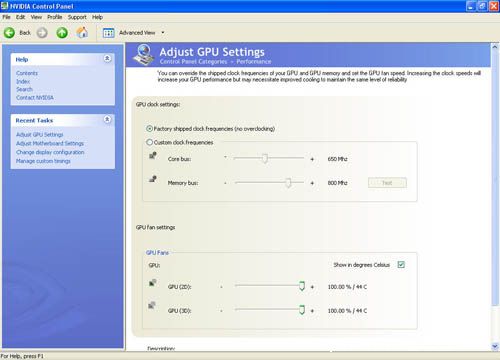Click the Memory bus icon
Screen dimensions: 500x360
click(x=153, y=179)
